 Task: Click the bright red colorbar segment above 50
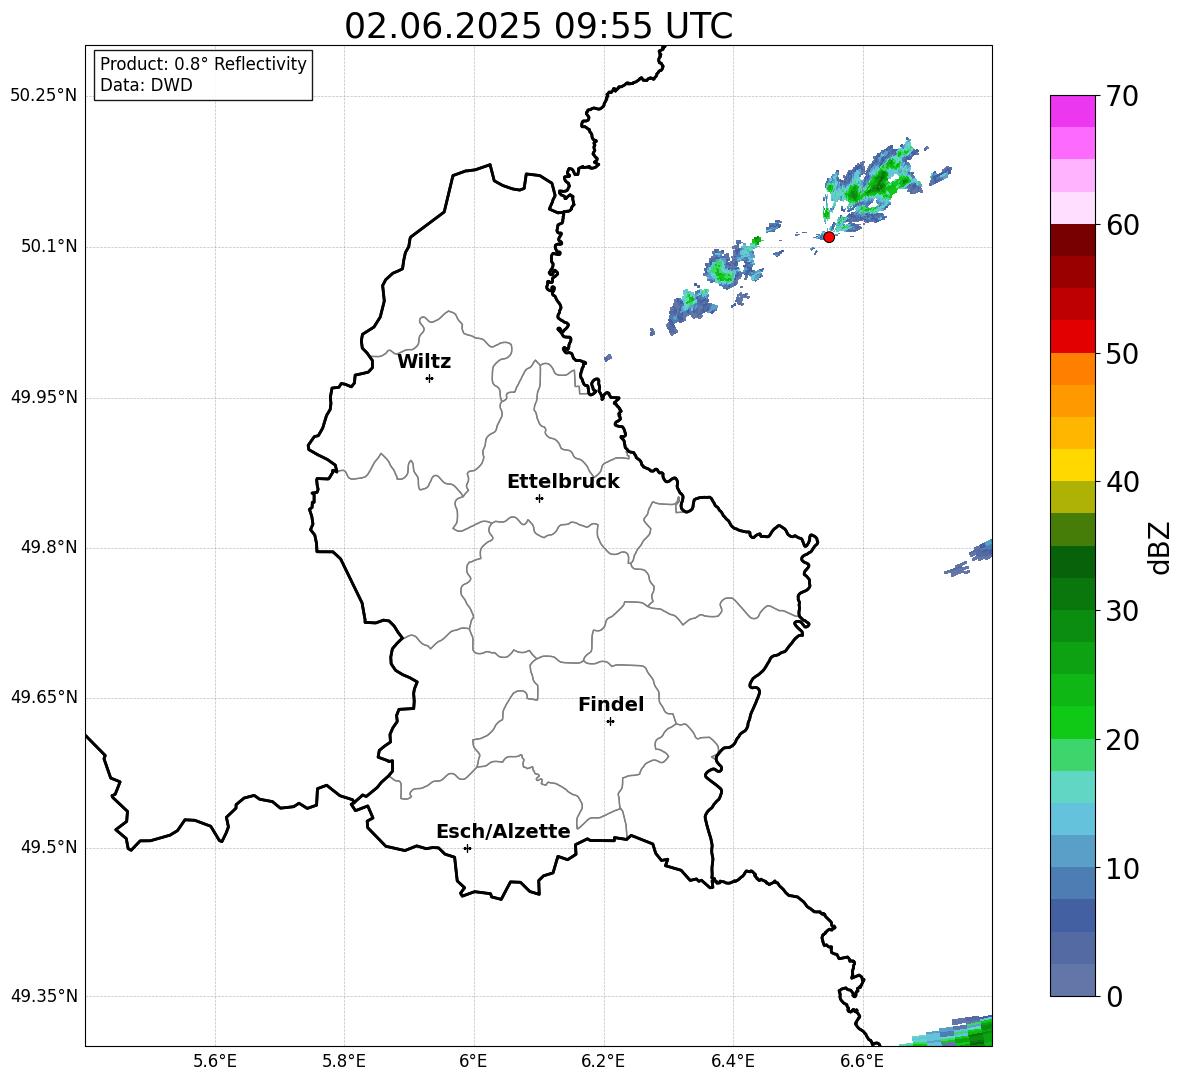pos(1072,337)
